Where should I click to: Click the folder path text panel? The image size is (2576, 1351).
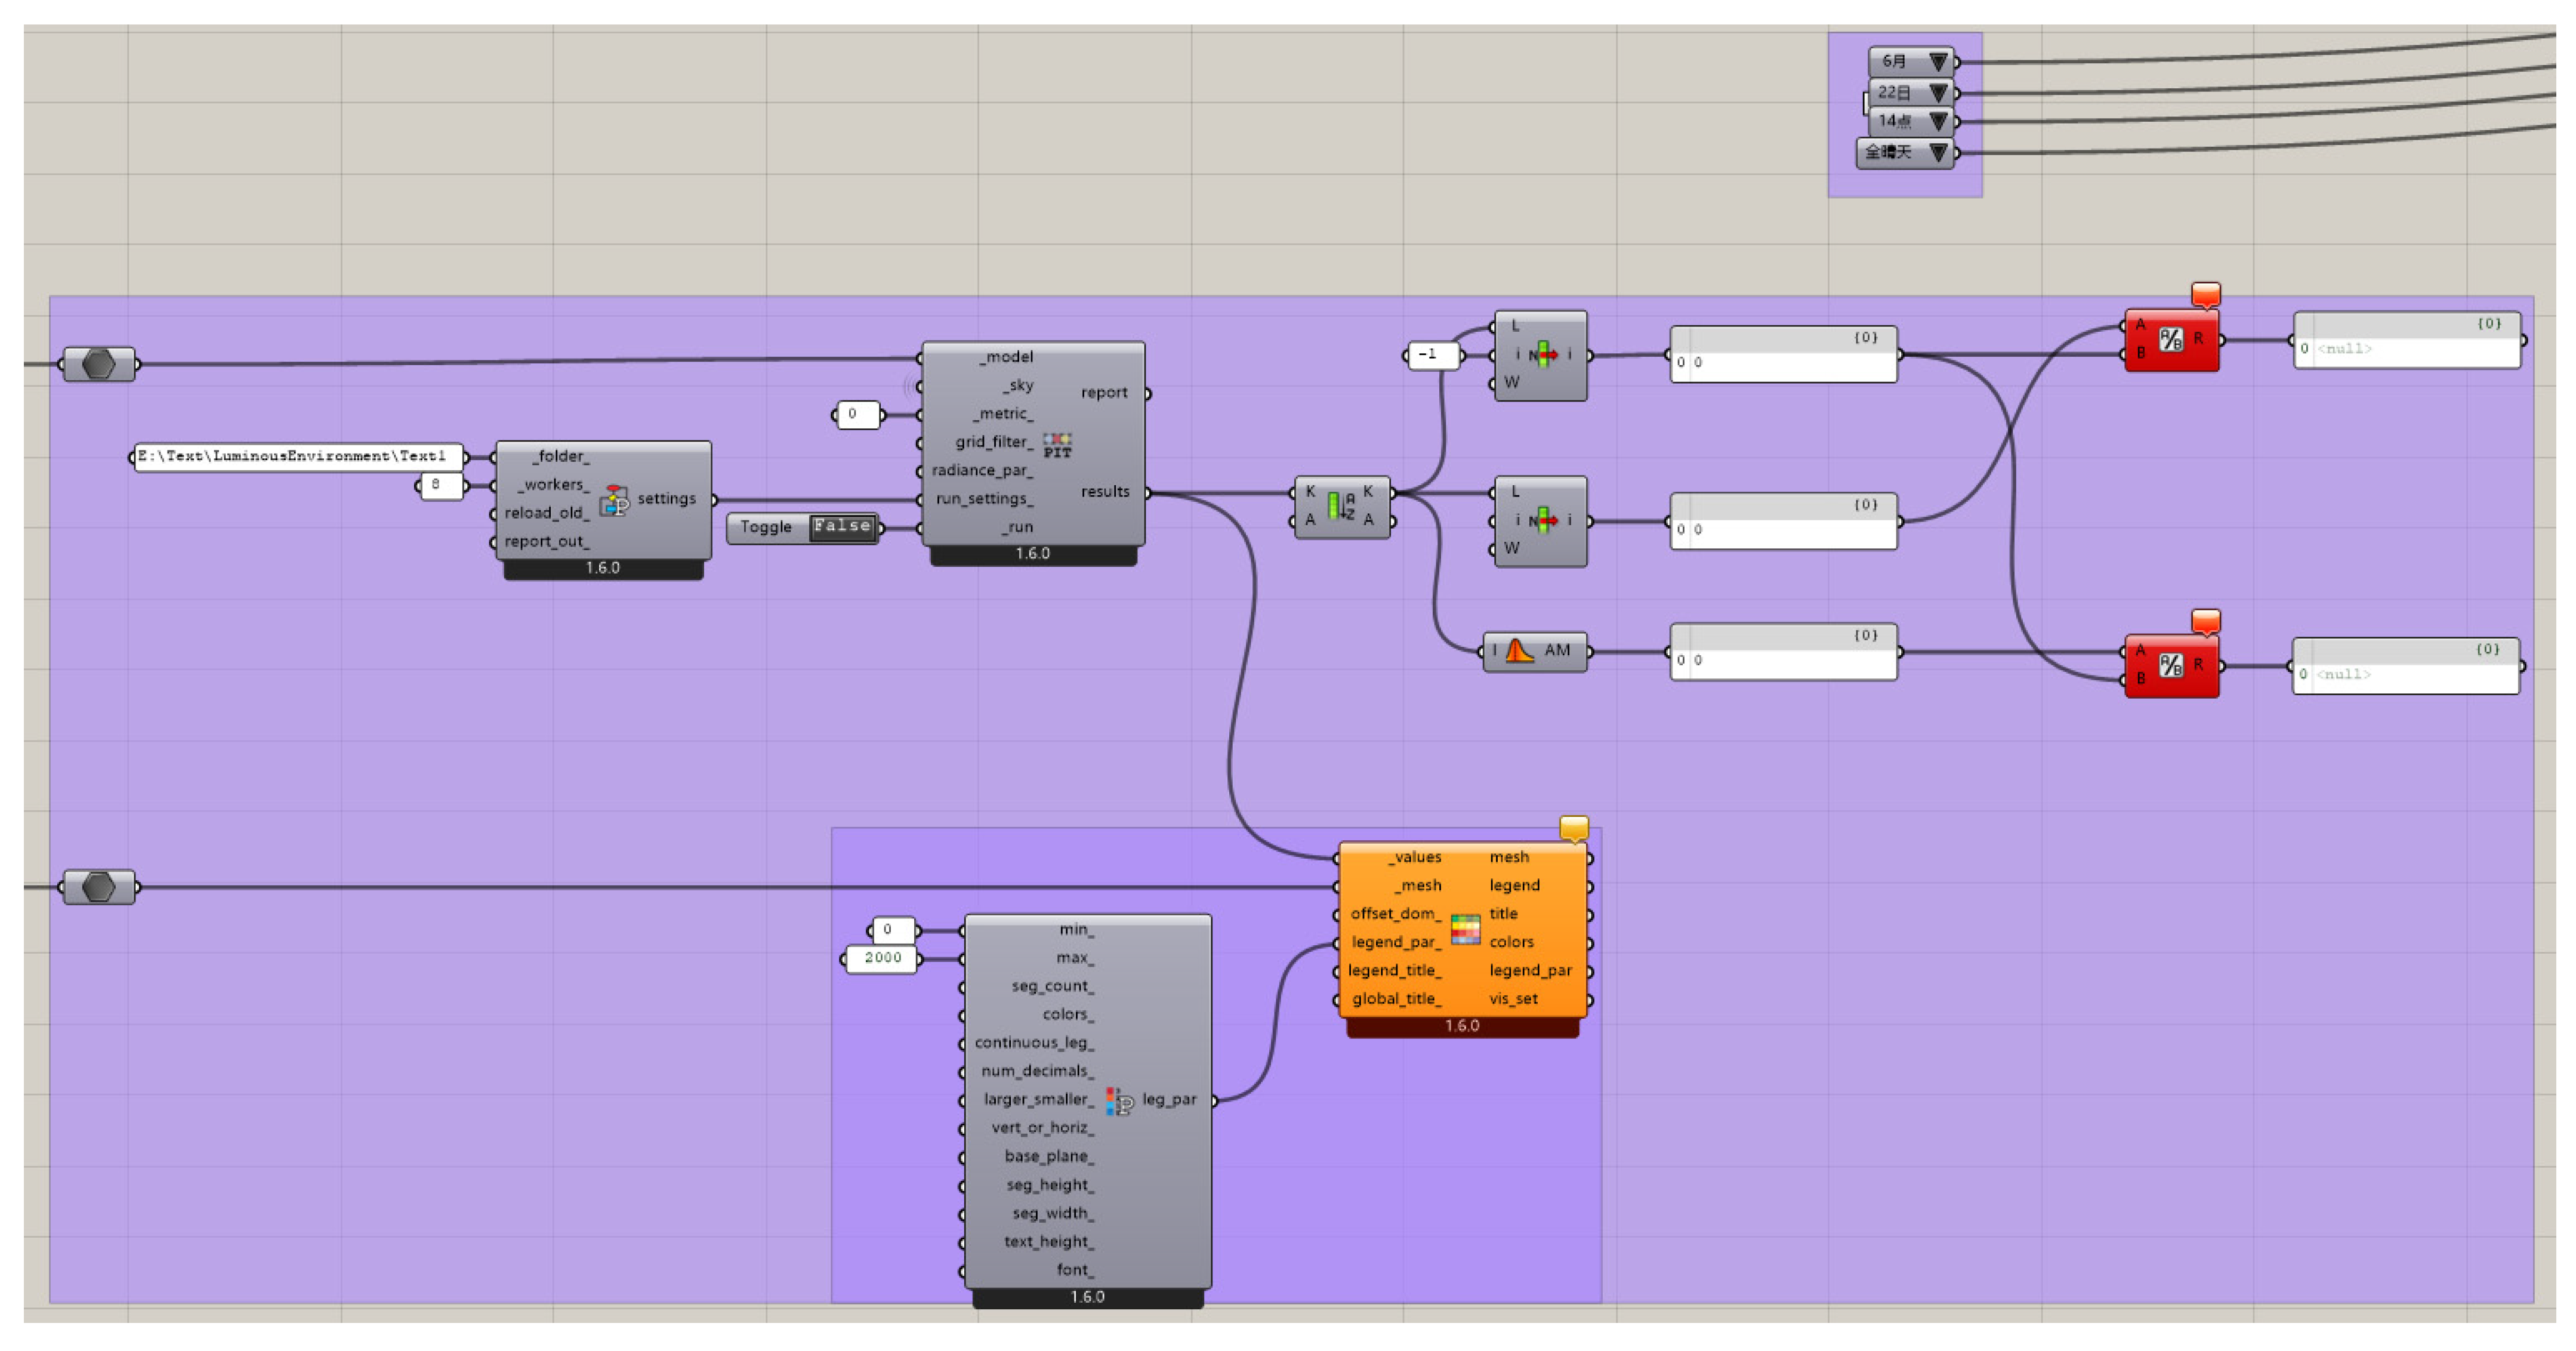297,457
